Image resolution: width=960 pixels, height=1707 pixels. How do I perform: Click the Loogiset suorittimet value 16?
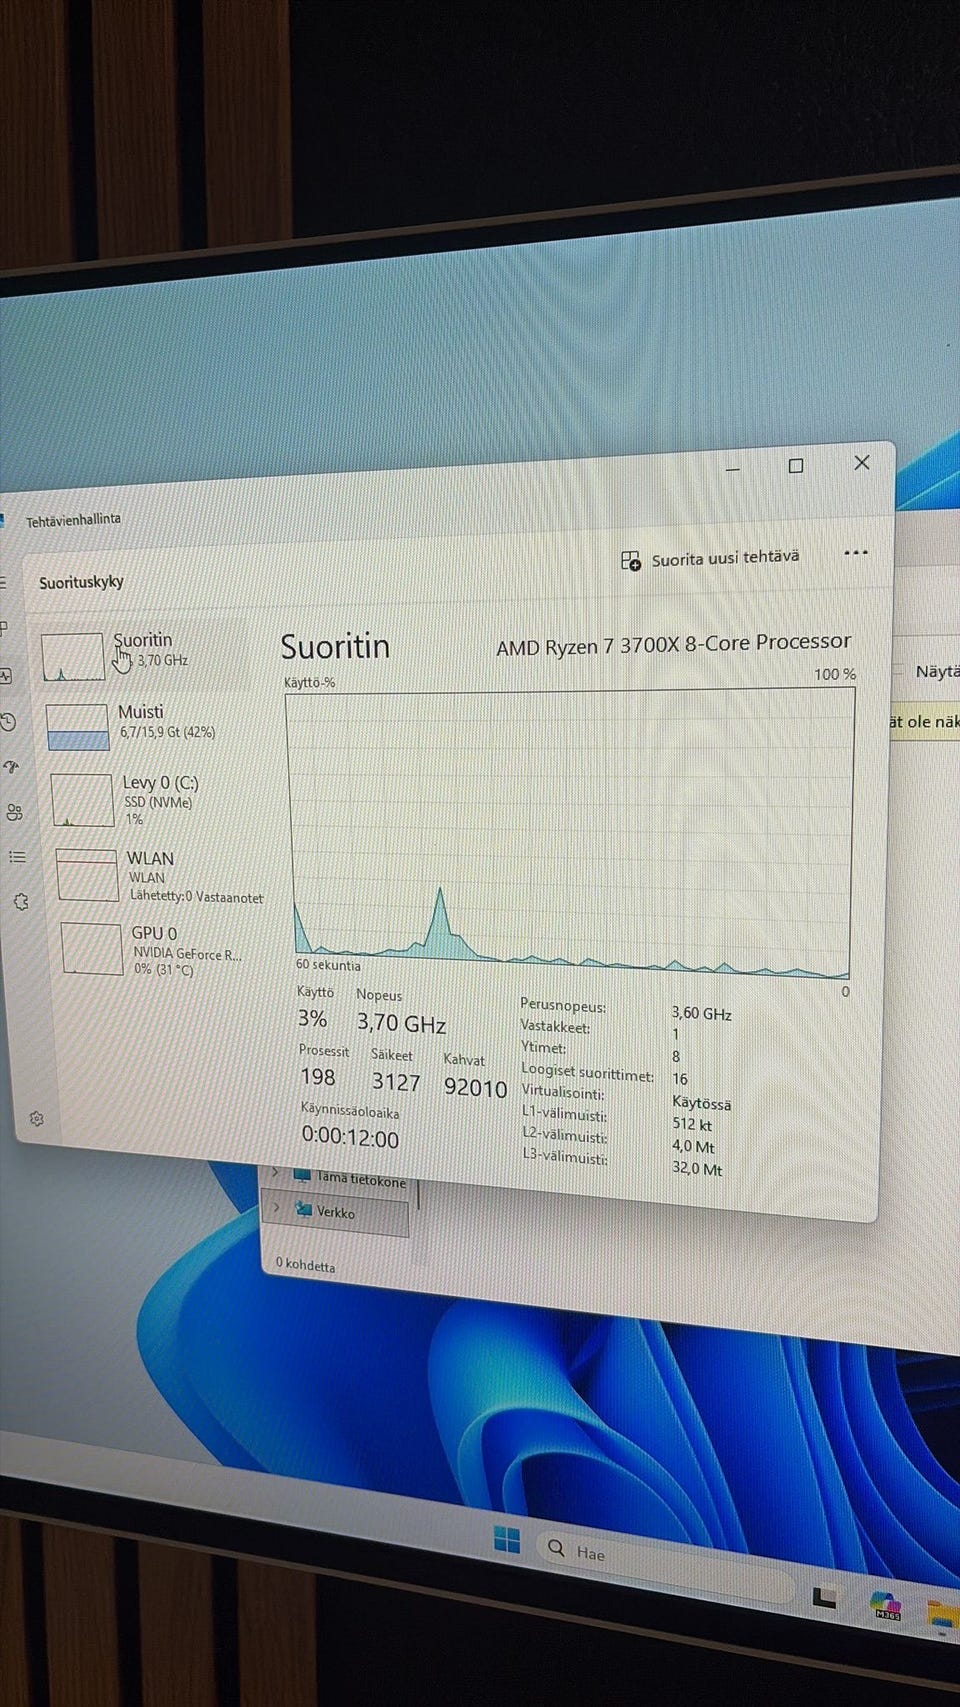680,1079
